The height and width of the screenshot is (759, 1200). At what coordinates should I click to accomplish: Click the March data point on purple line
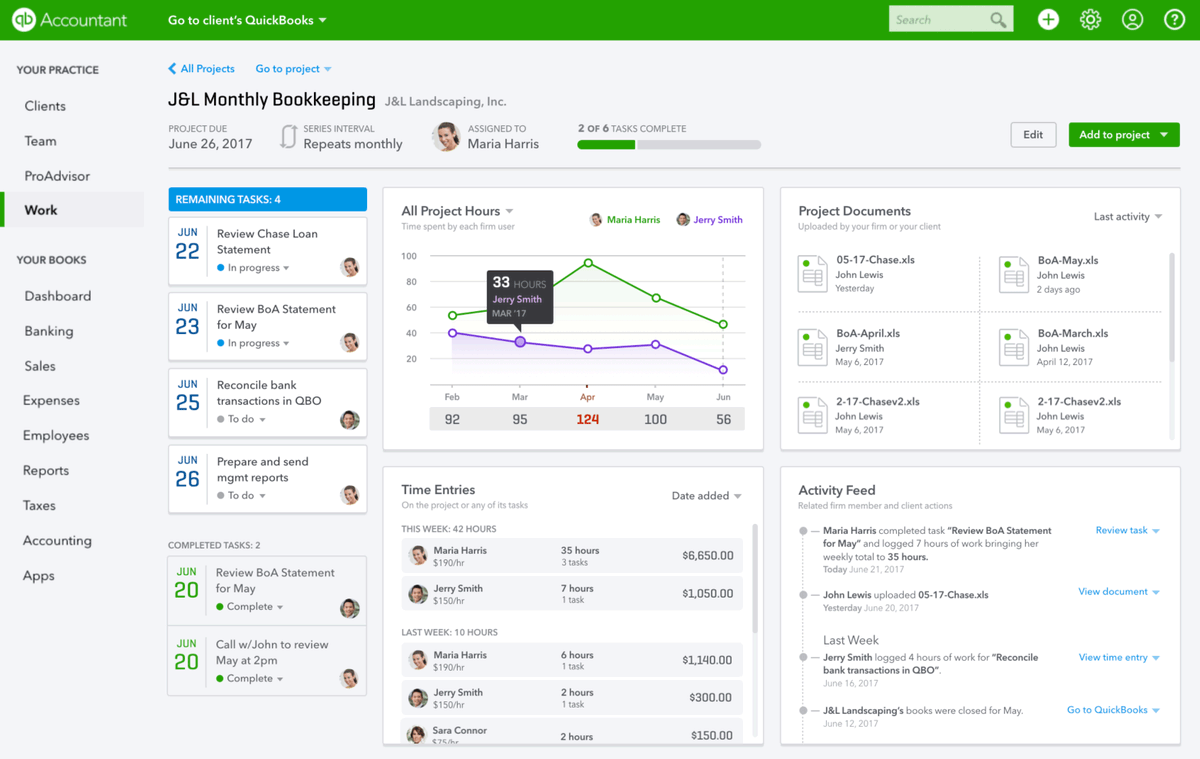pyautogui.click(x=520, y=342)
